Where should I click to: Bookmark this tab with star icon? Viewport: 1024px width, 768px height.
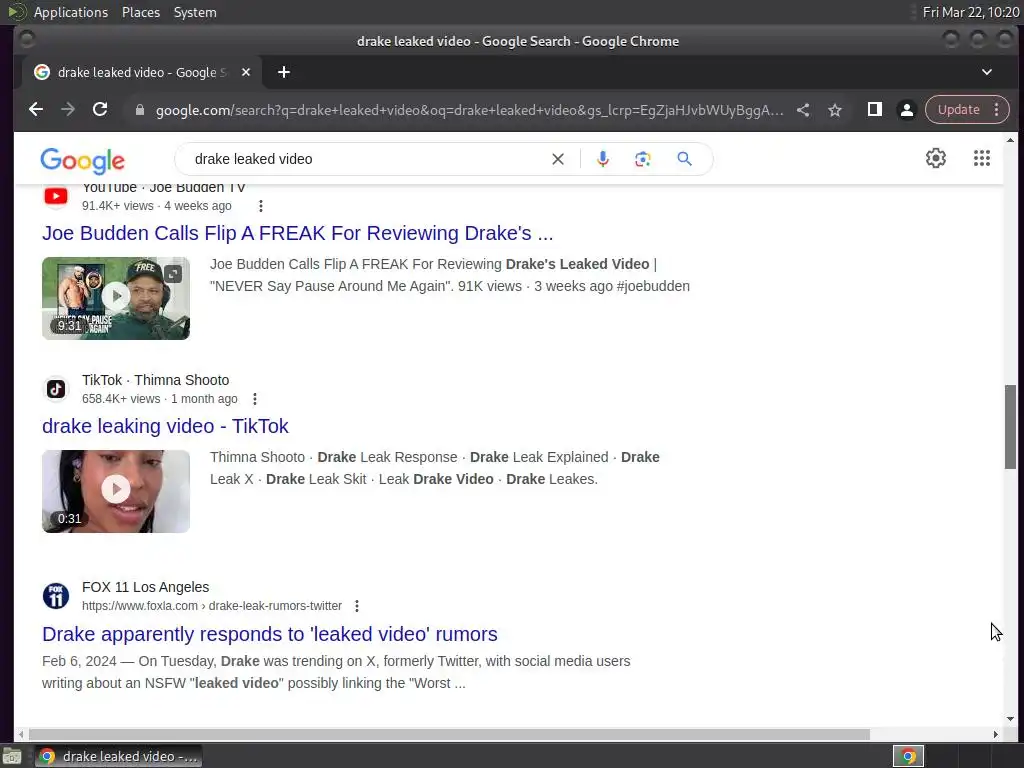click(835, 110)
